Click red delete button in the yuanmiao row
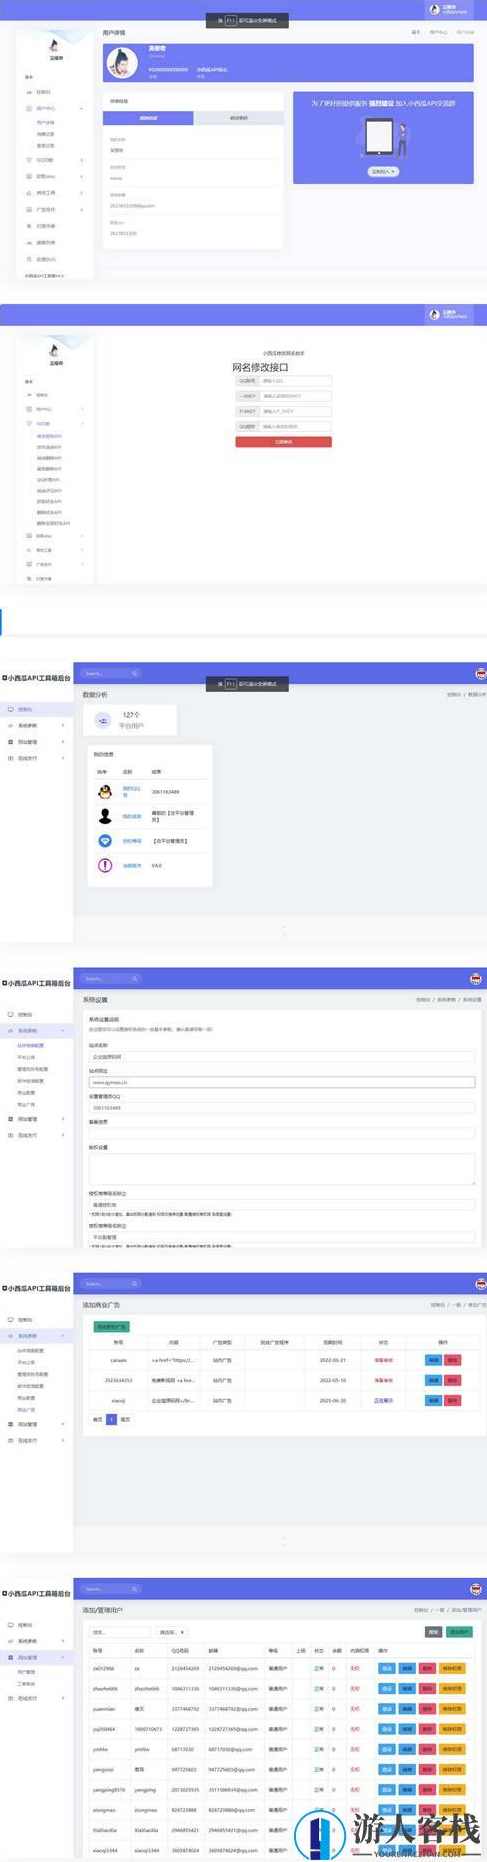Screen dimensions: 487x1862 coord(427,1709)
